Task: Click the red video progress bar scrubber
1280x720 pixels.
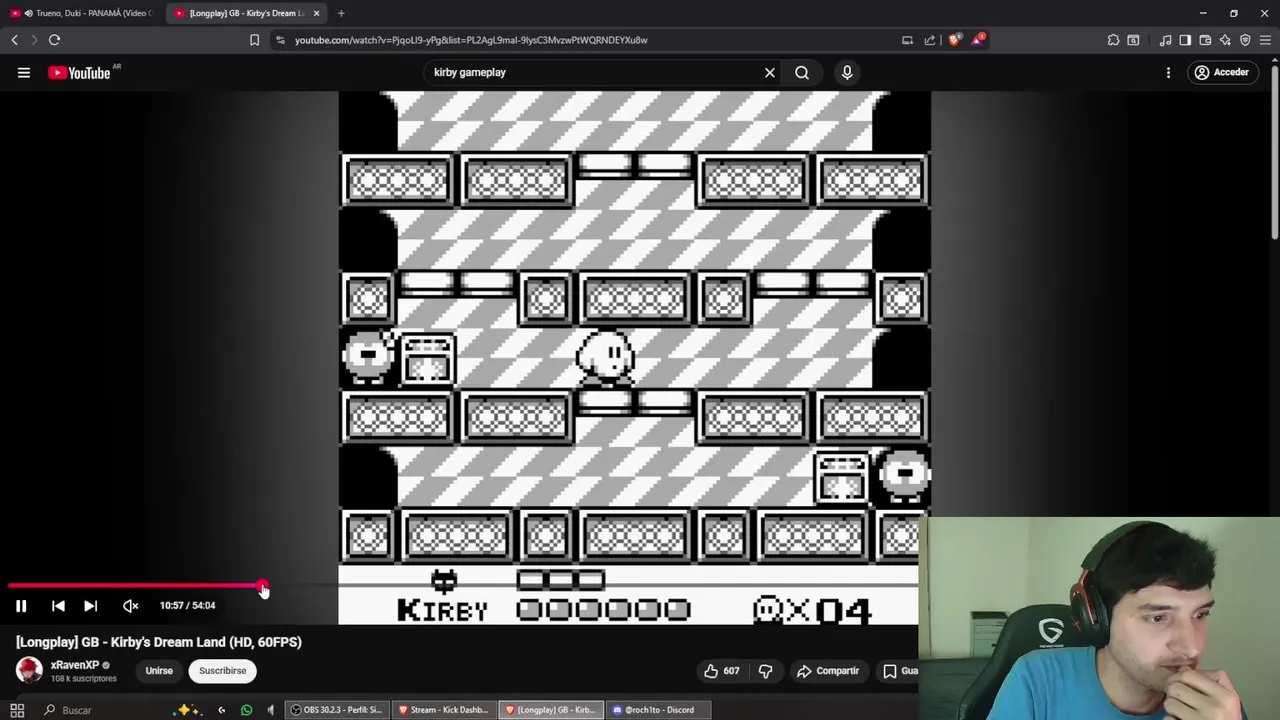Action: click(x=262, y=586)
